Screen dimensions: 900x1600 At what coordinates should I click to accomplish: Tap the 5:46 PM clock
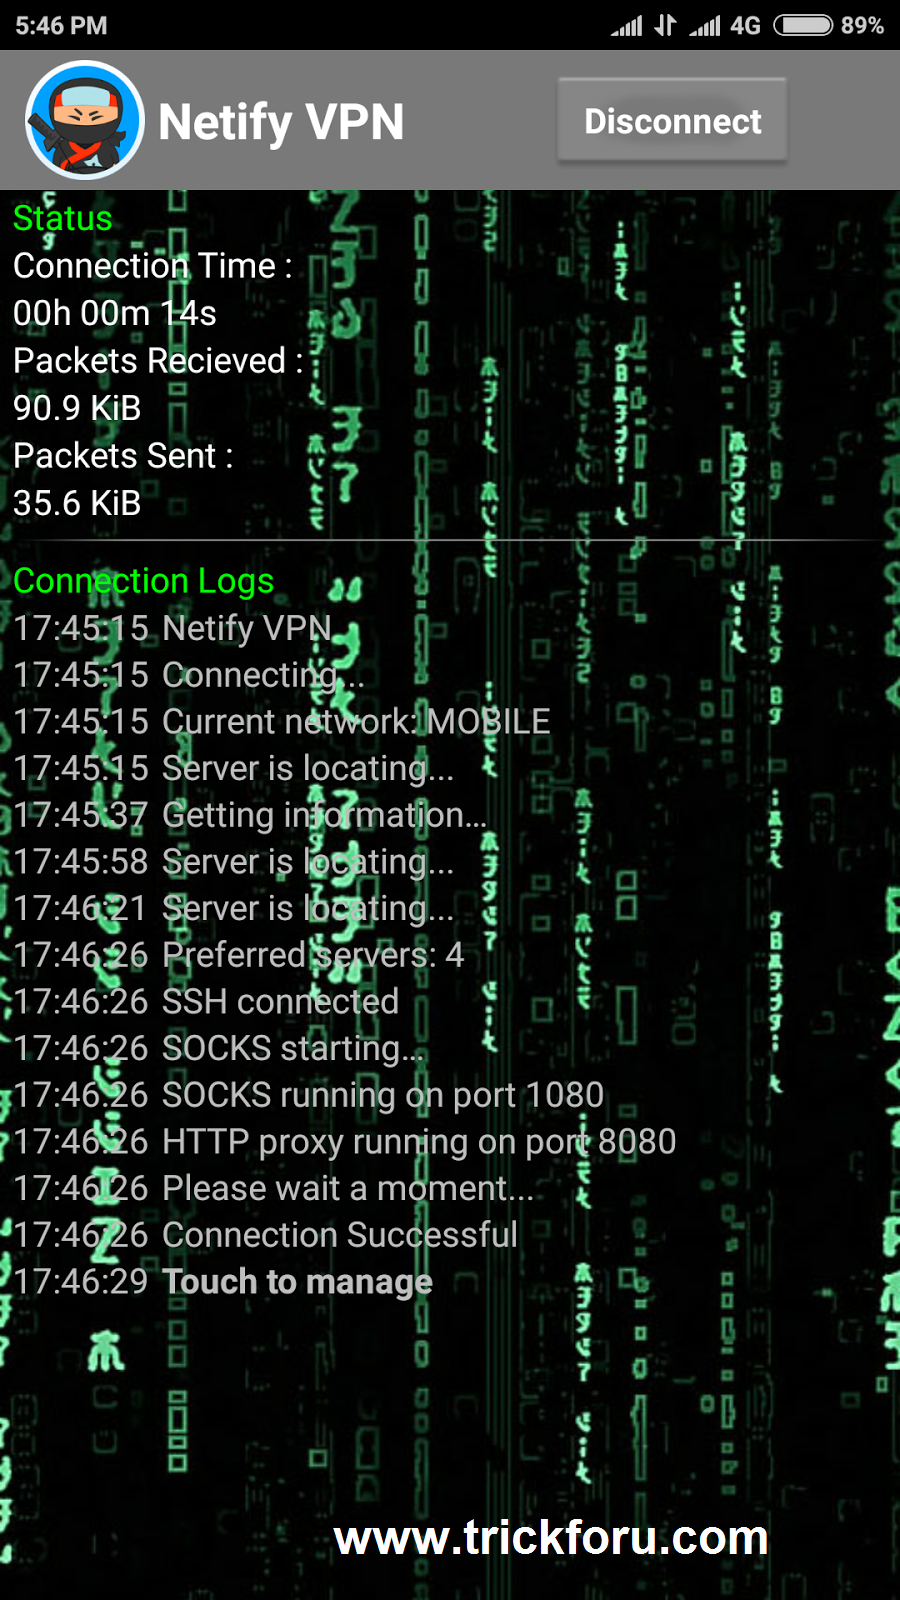tap(61, 25)
